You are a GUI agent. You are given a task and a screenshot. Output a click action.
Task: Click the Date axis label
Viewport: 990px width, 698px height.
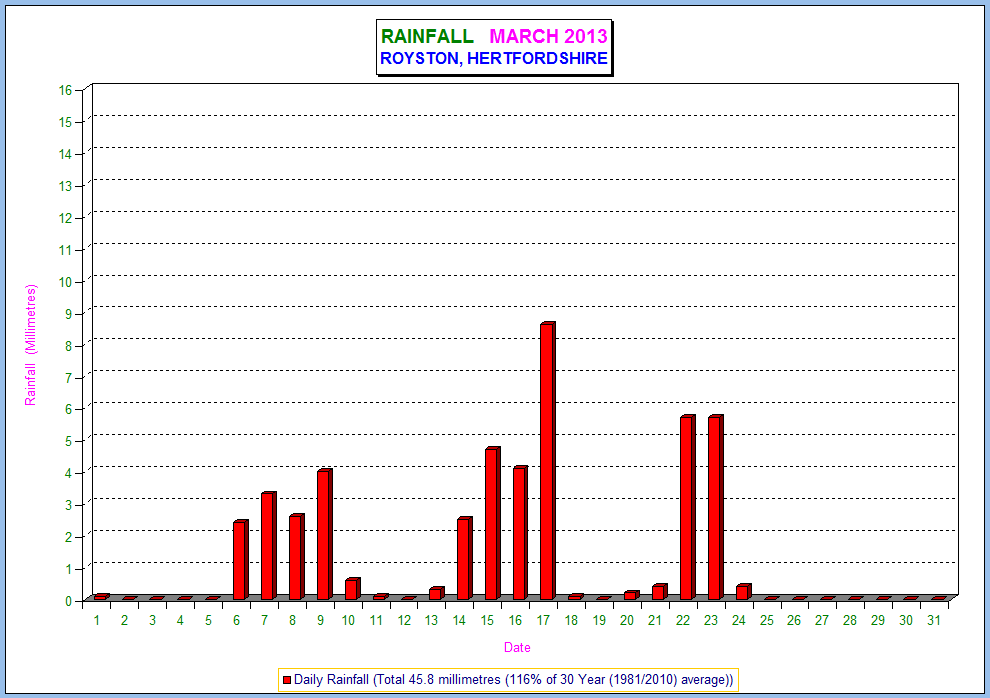[x=517, y=648]
